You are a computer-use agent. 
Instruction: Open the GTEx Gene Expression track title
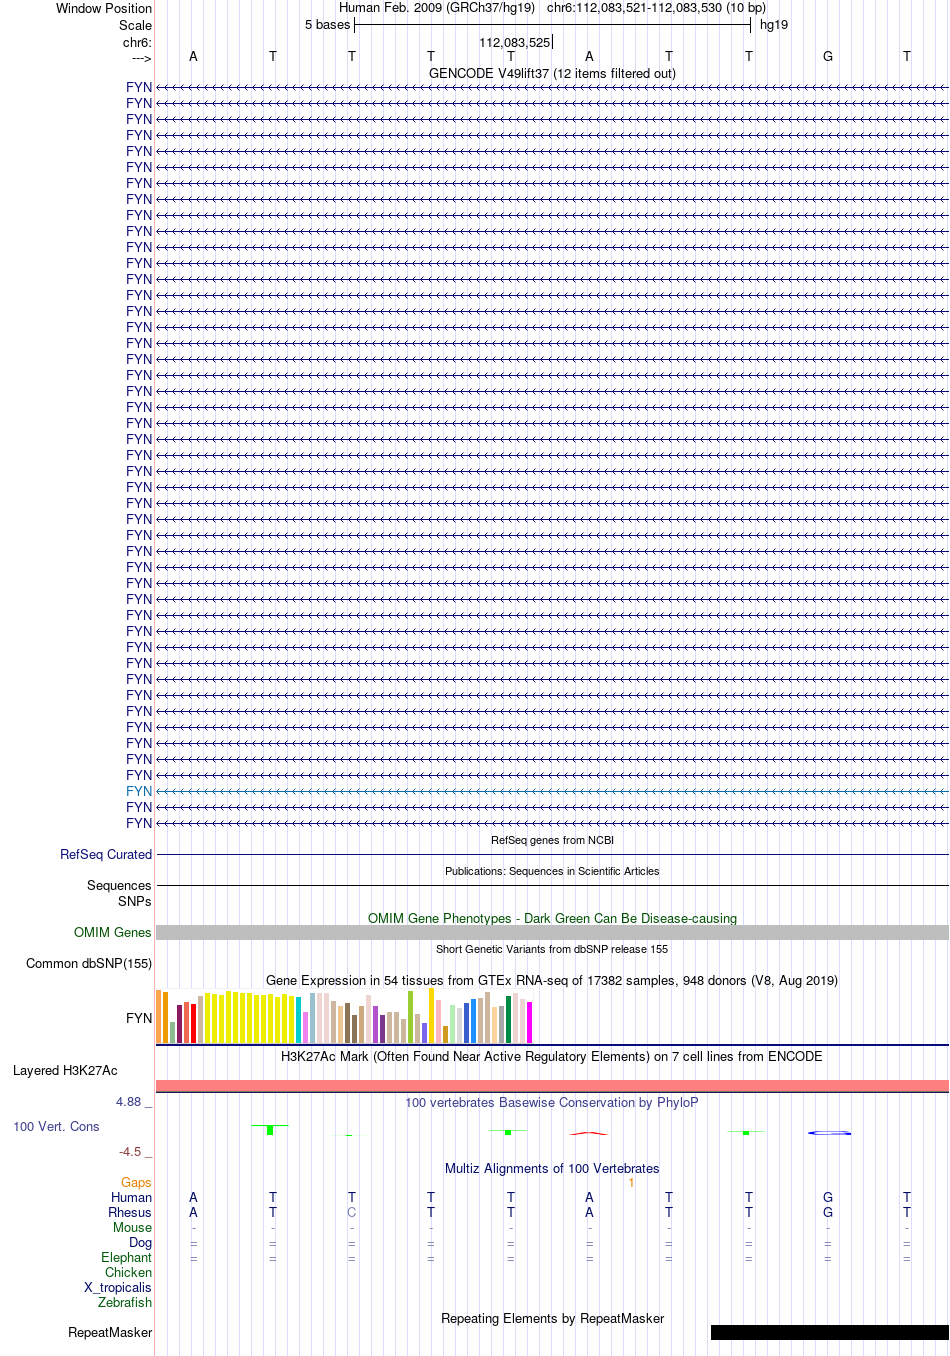tap(552, 980)
